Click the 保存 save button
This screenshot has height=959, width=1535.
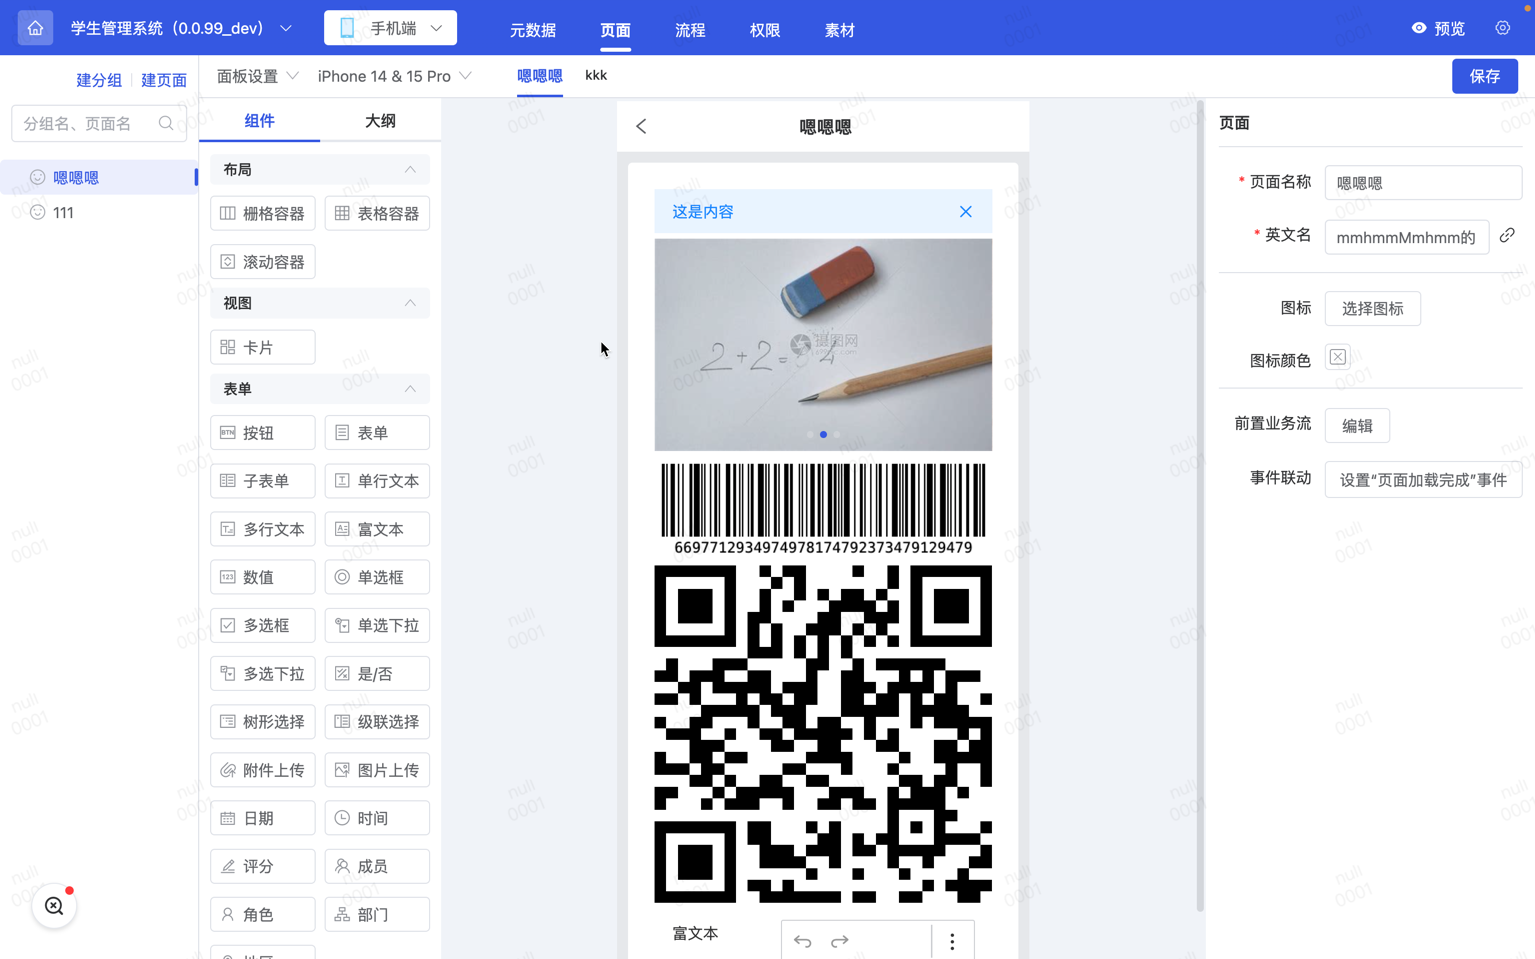1484,76
